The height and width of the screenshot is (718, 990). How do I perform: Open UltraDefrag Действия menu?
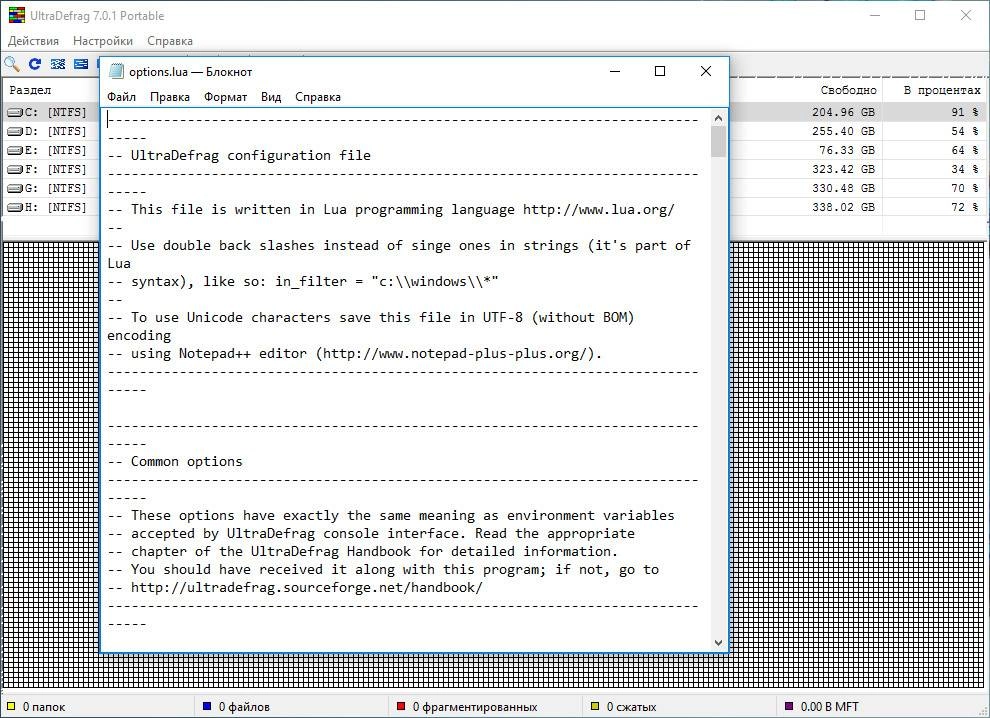[x=33, y=41]
